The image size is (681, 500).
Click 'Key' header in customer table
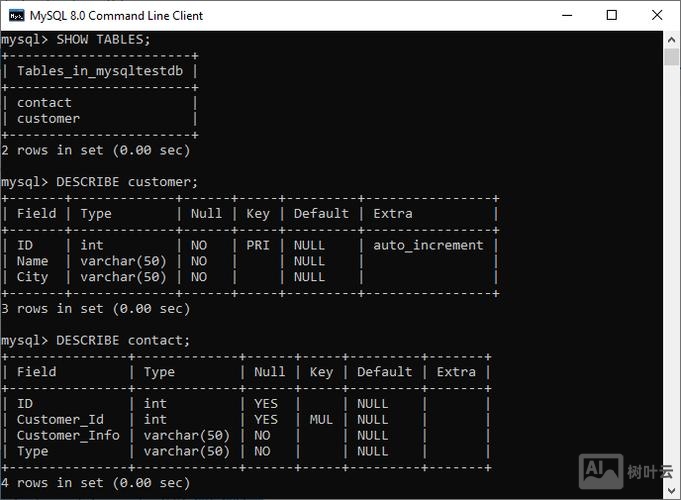[258, 214]
